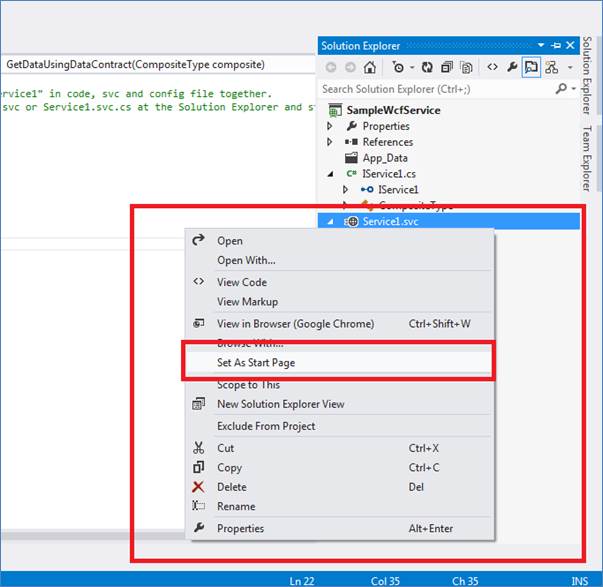Click the Solution Explorer vertical side tab
Viewport: 603px width, 587px height.
(x=586, y=75)
